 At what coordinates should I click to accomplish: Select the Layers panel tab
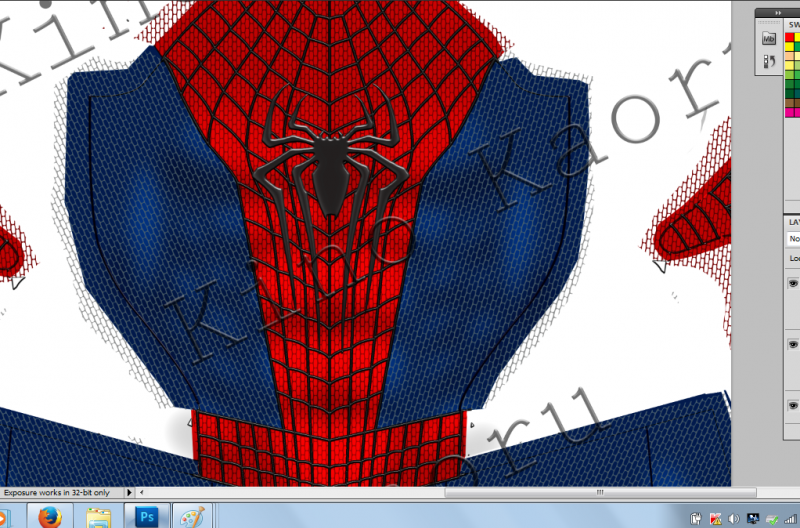(x=793, y=222)
